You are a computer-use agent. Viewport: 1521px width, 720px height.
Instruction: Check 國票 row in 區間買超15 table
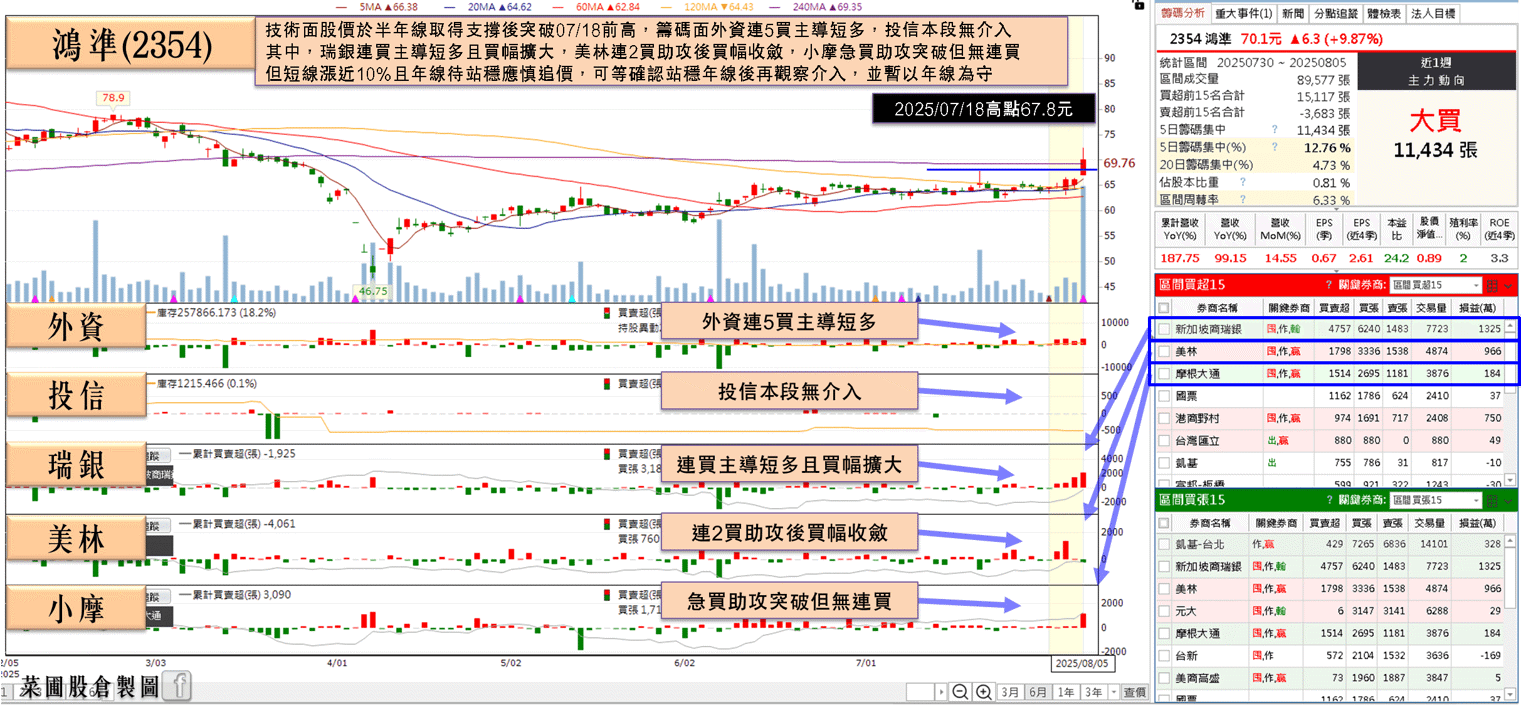tap(1164, 396)
